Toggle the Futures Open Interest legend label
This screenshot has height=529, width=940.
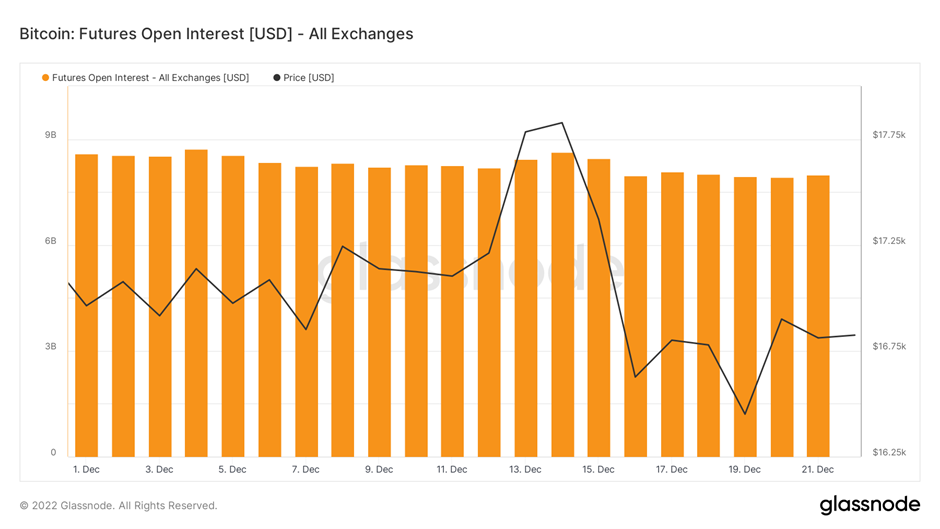tap(150, 78)
